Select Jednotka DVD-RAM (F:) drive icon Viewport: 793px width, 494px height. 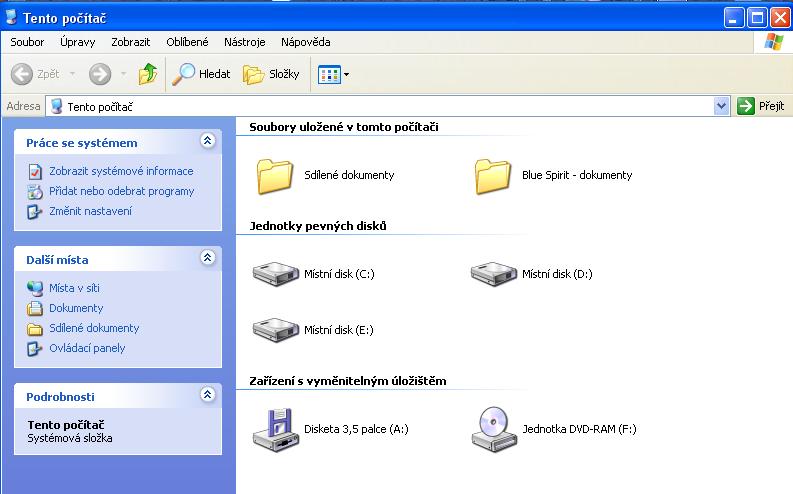tap(494, 429)
